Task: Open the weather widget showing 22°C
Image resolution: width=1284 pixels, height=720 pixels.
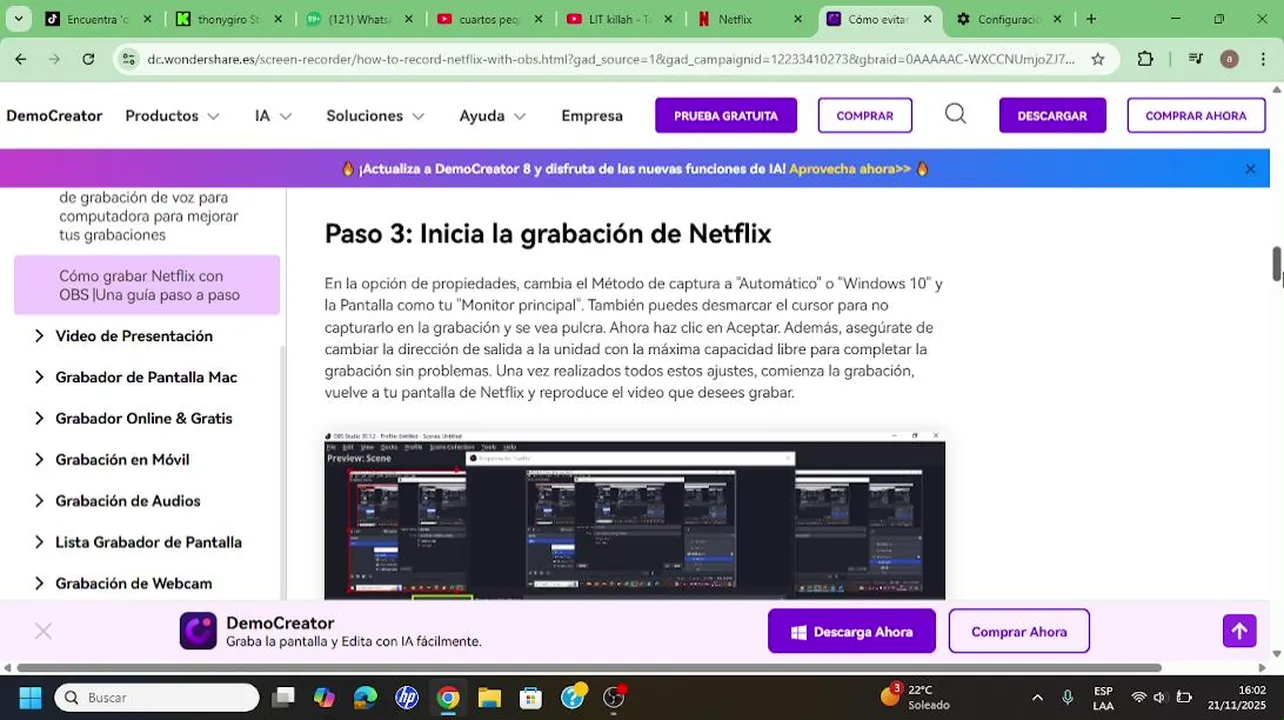Action: 915,697
